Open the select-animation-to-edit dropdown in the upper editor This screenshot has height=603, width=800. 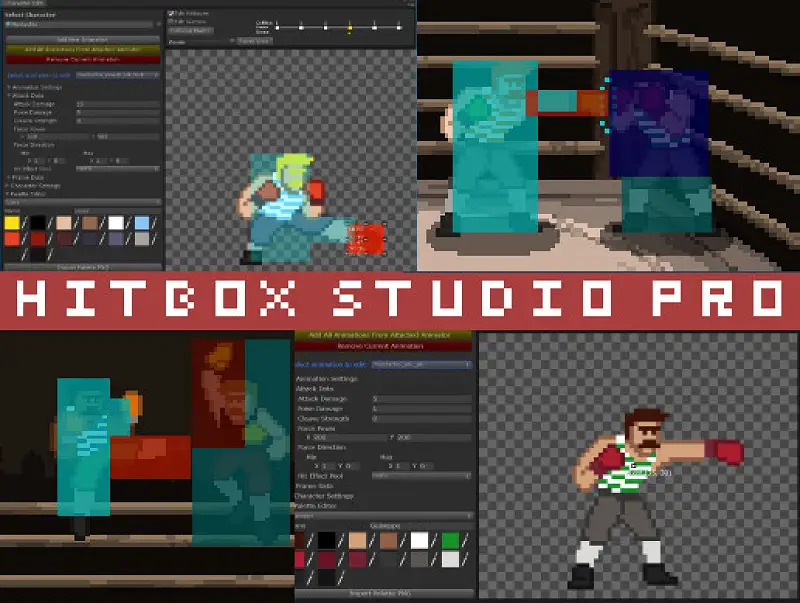coord(118,75)
